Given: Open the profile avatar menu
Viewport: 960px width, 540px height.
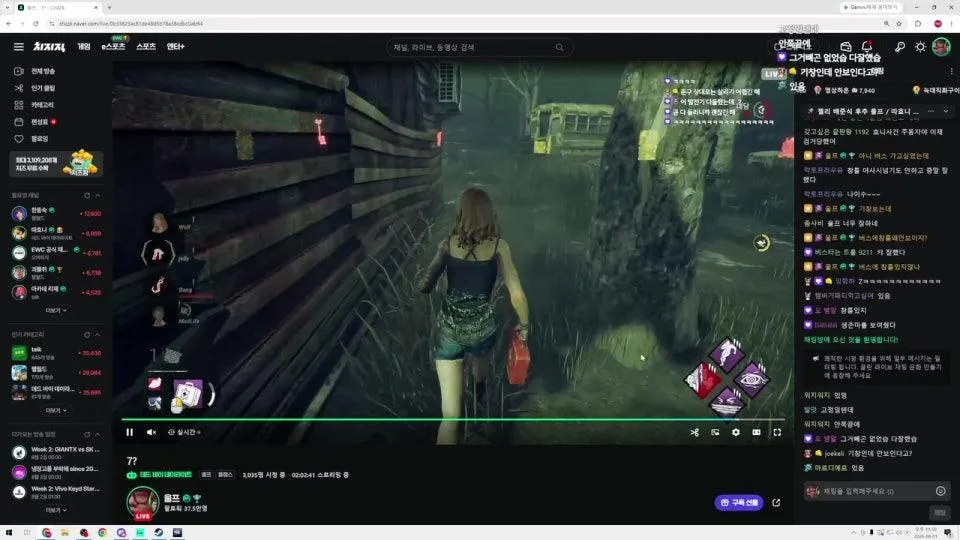Looking at the screenshot, I should click(x=941, y=47).
